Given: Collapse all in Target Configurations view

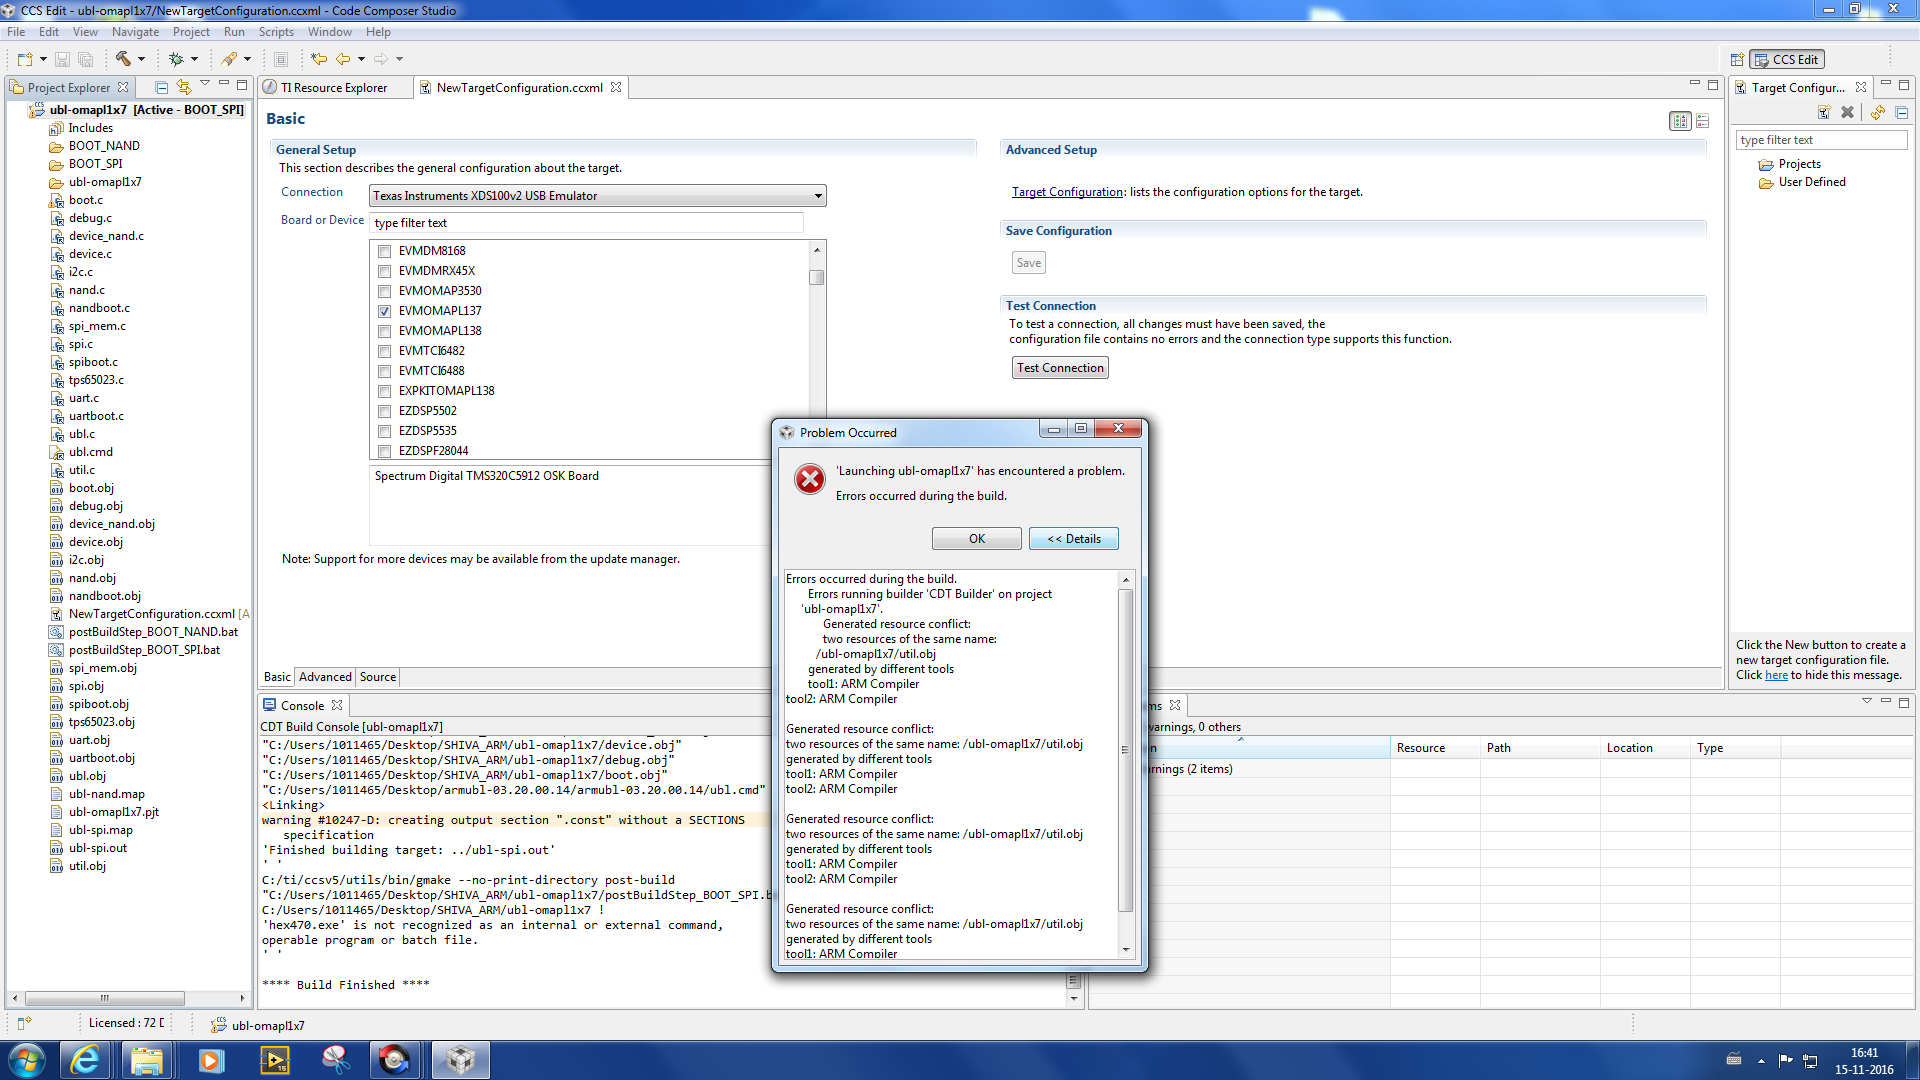Looking at the screenshot, I should (1902, 112).
